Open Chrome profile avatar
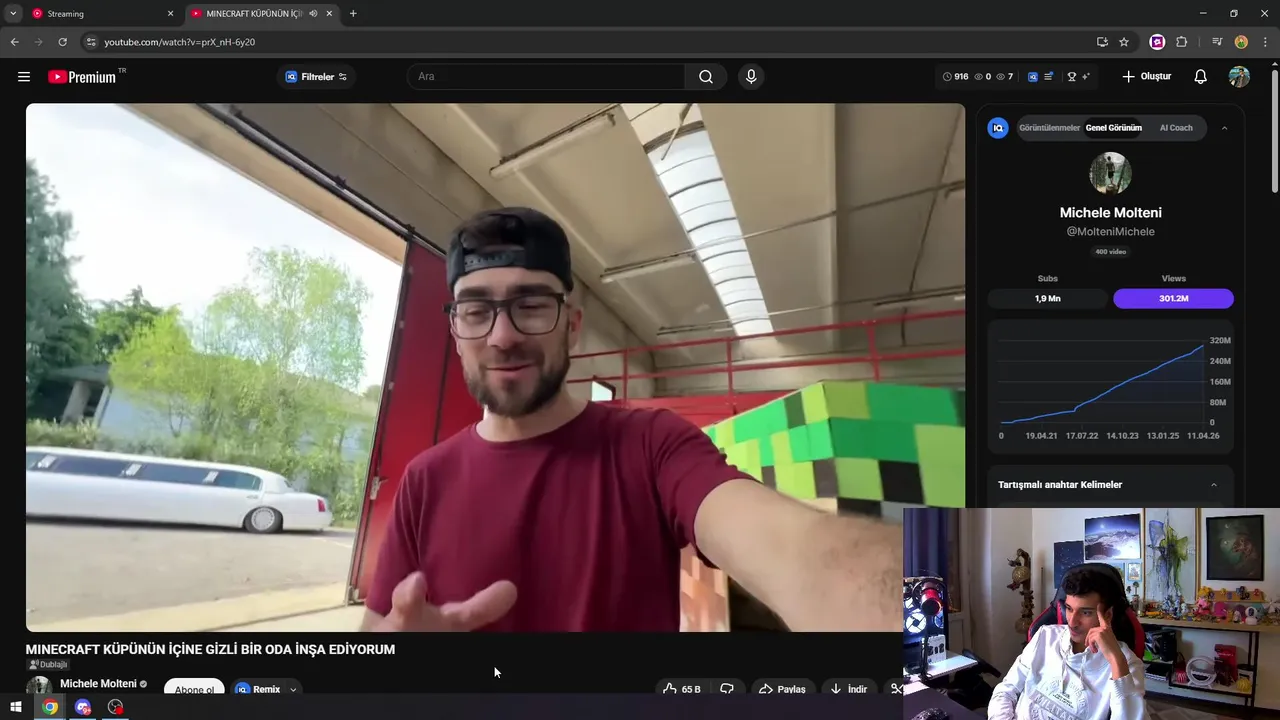This screenshot has height=720, width=1280. 1241,42
